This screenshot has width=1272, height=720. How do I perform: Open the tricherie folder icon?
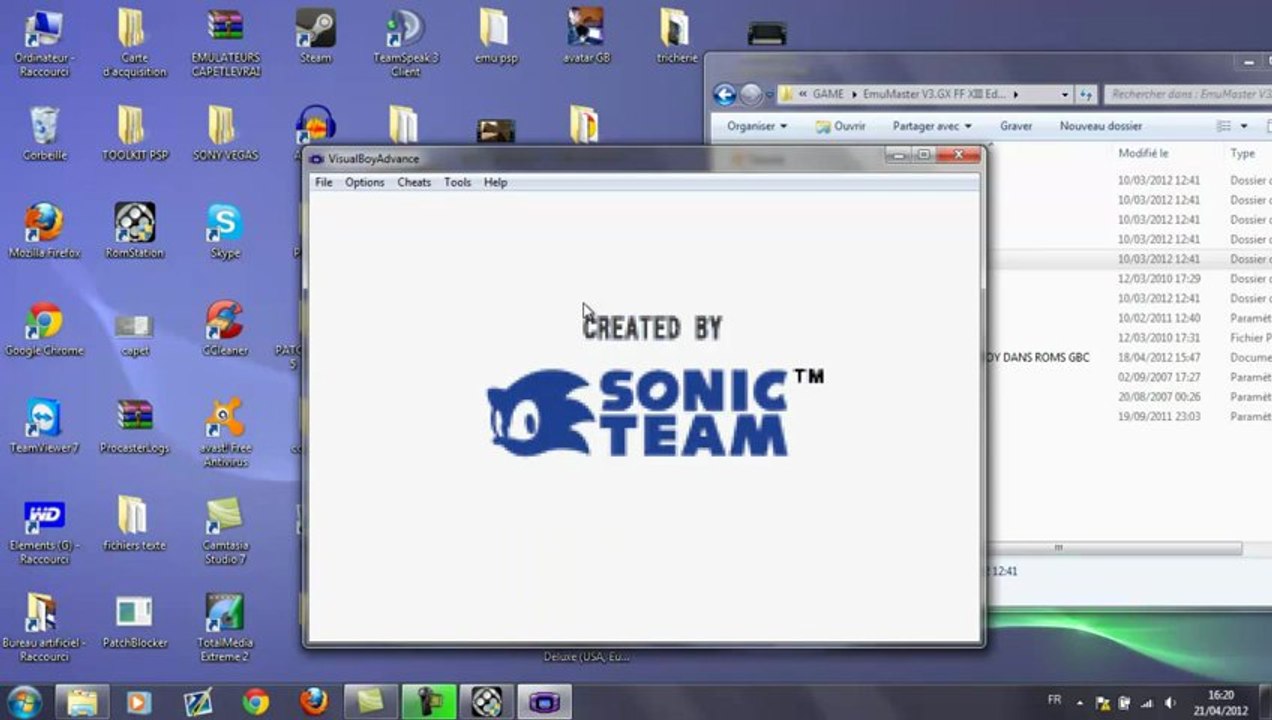coord(677,36)
